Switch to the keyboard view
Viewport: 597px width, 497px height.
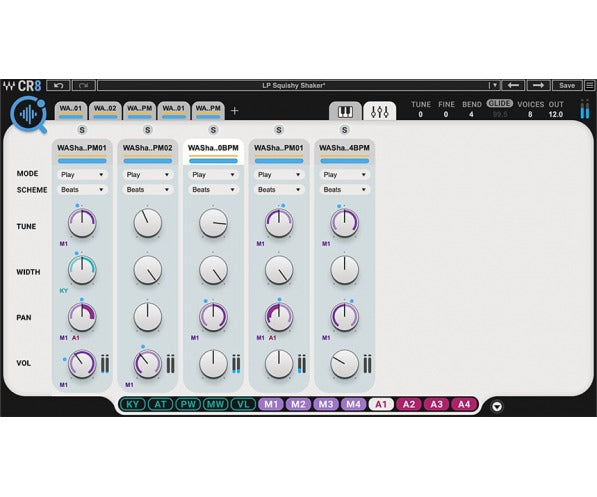[x=345, y=112]
